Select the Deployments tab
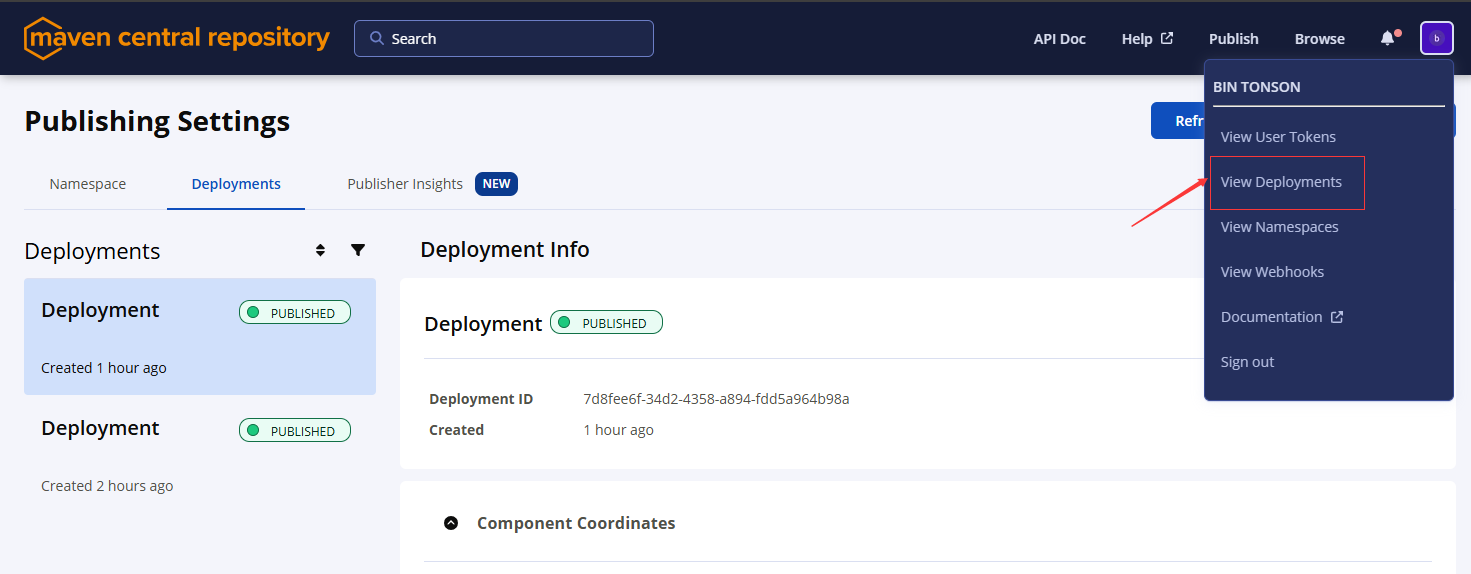1471x574 pixels. click(236, 184)
